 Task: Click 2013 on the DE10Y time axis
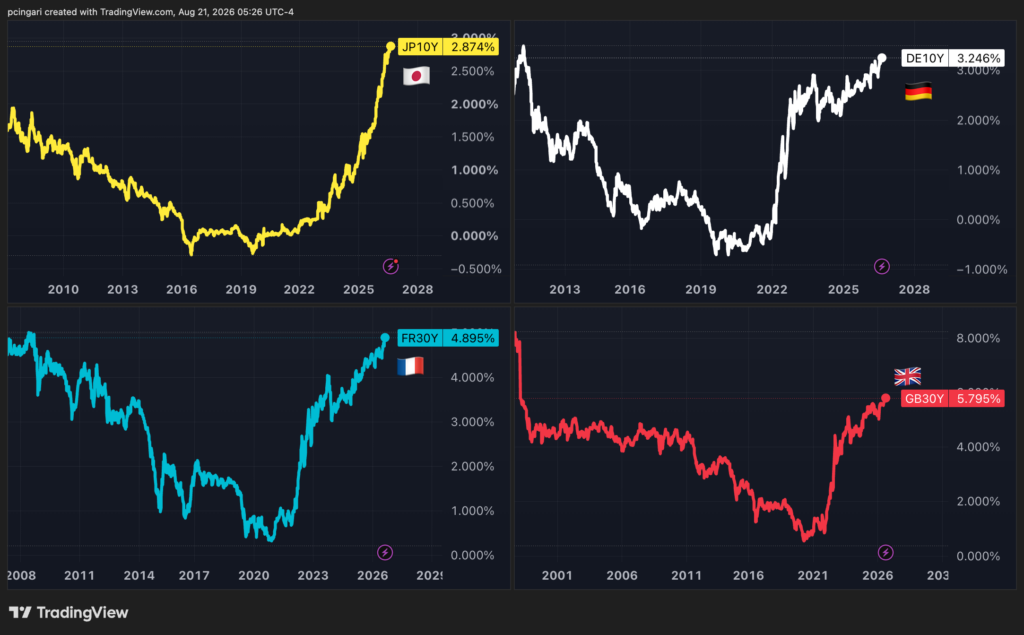[x=564, y=289]
